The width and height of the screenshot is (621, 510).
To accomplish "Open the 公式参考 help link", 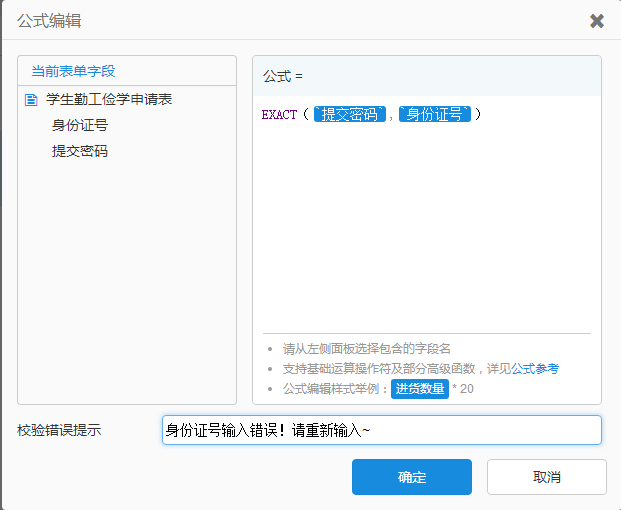I will (x=535, y=369).
